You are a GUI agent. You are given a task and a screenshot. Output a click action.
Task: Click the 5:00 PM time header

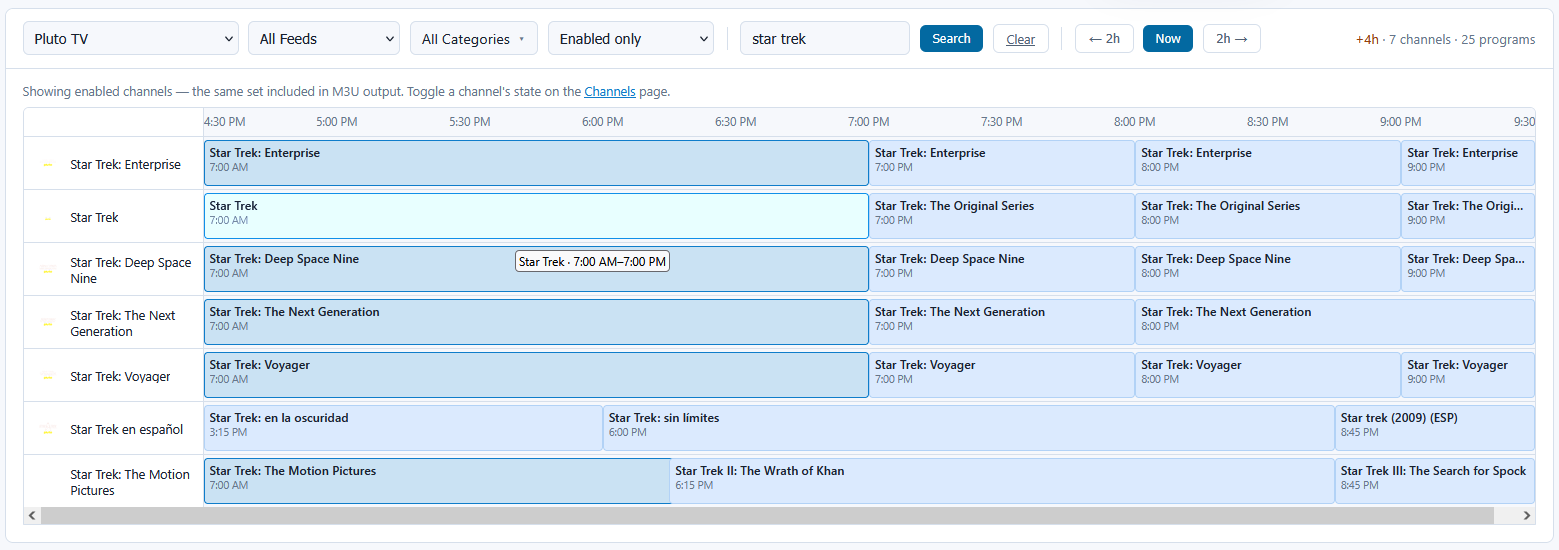(x=337, y=122)
